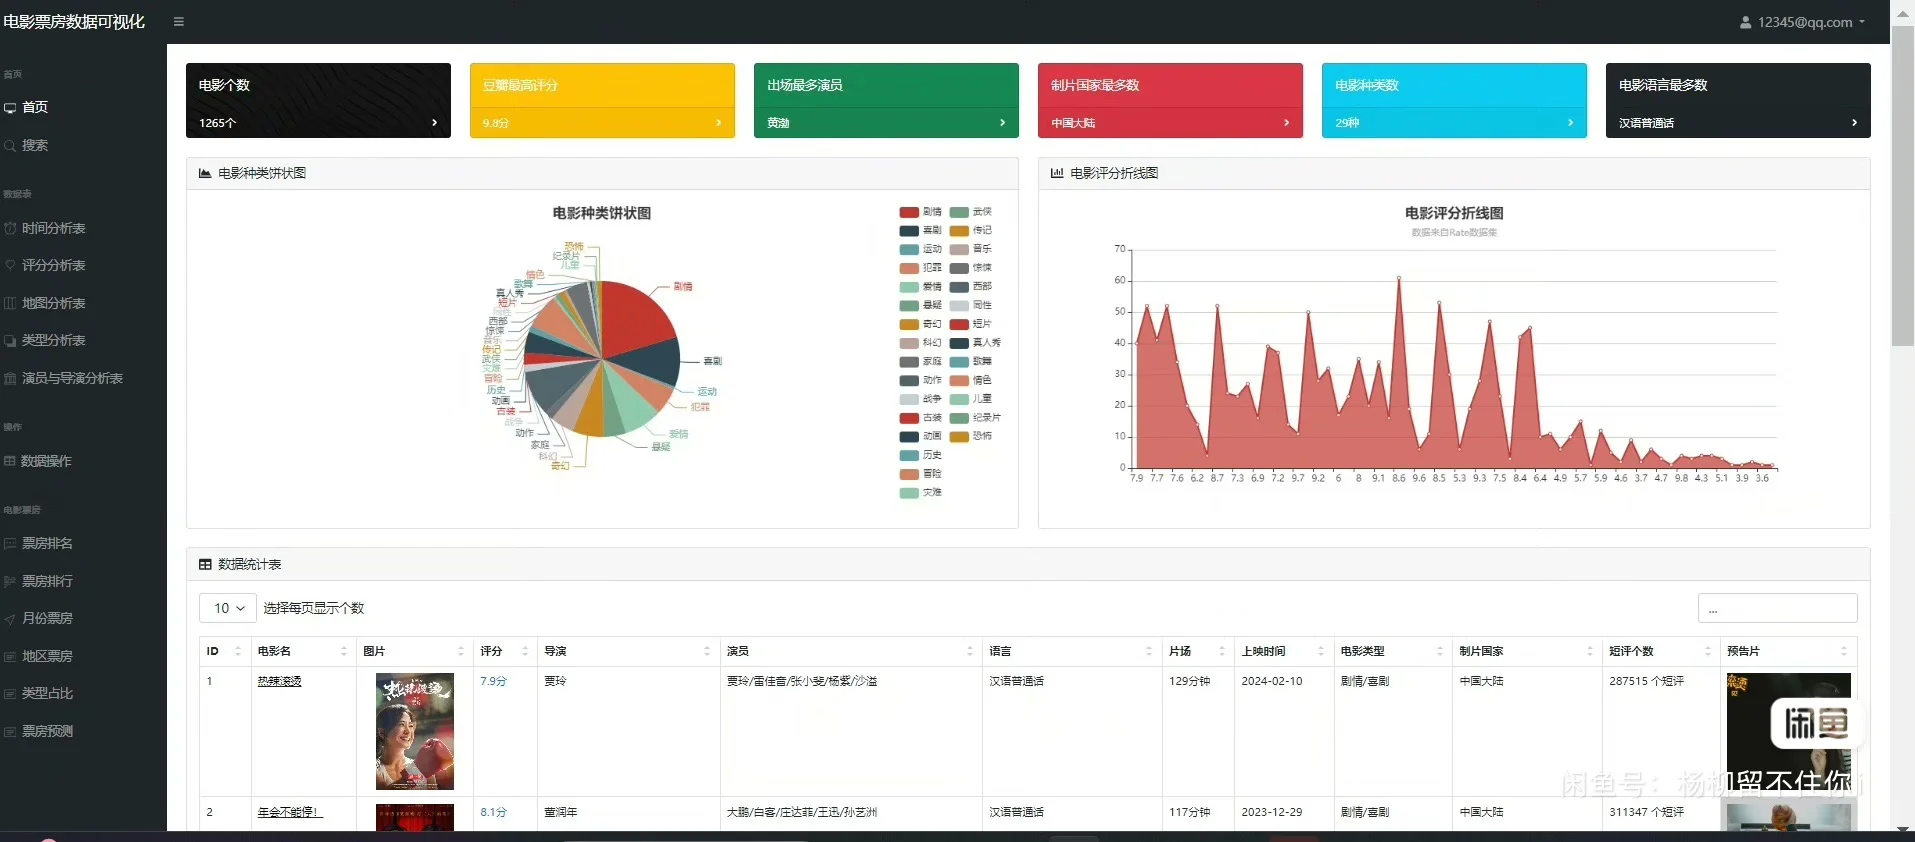Toggle the 犯罪 legend entry
The width and height of the screenshot is (1915, 842).
point(920,268)
